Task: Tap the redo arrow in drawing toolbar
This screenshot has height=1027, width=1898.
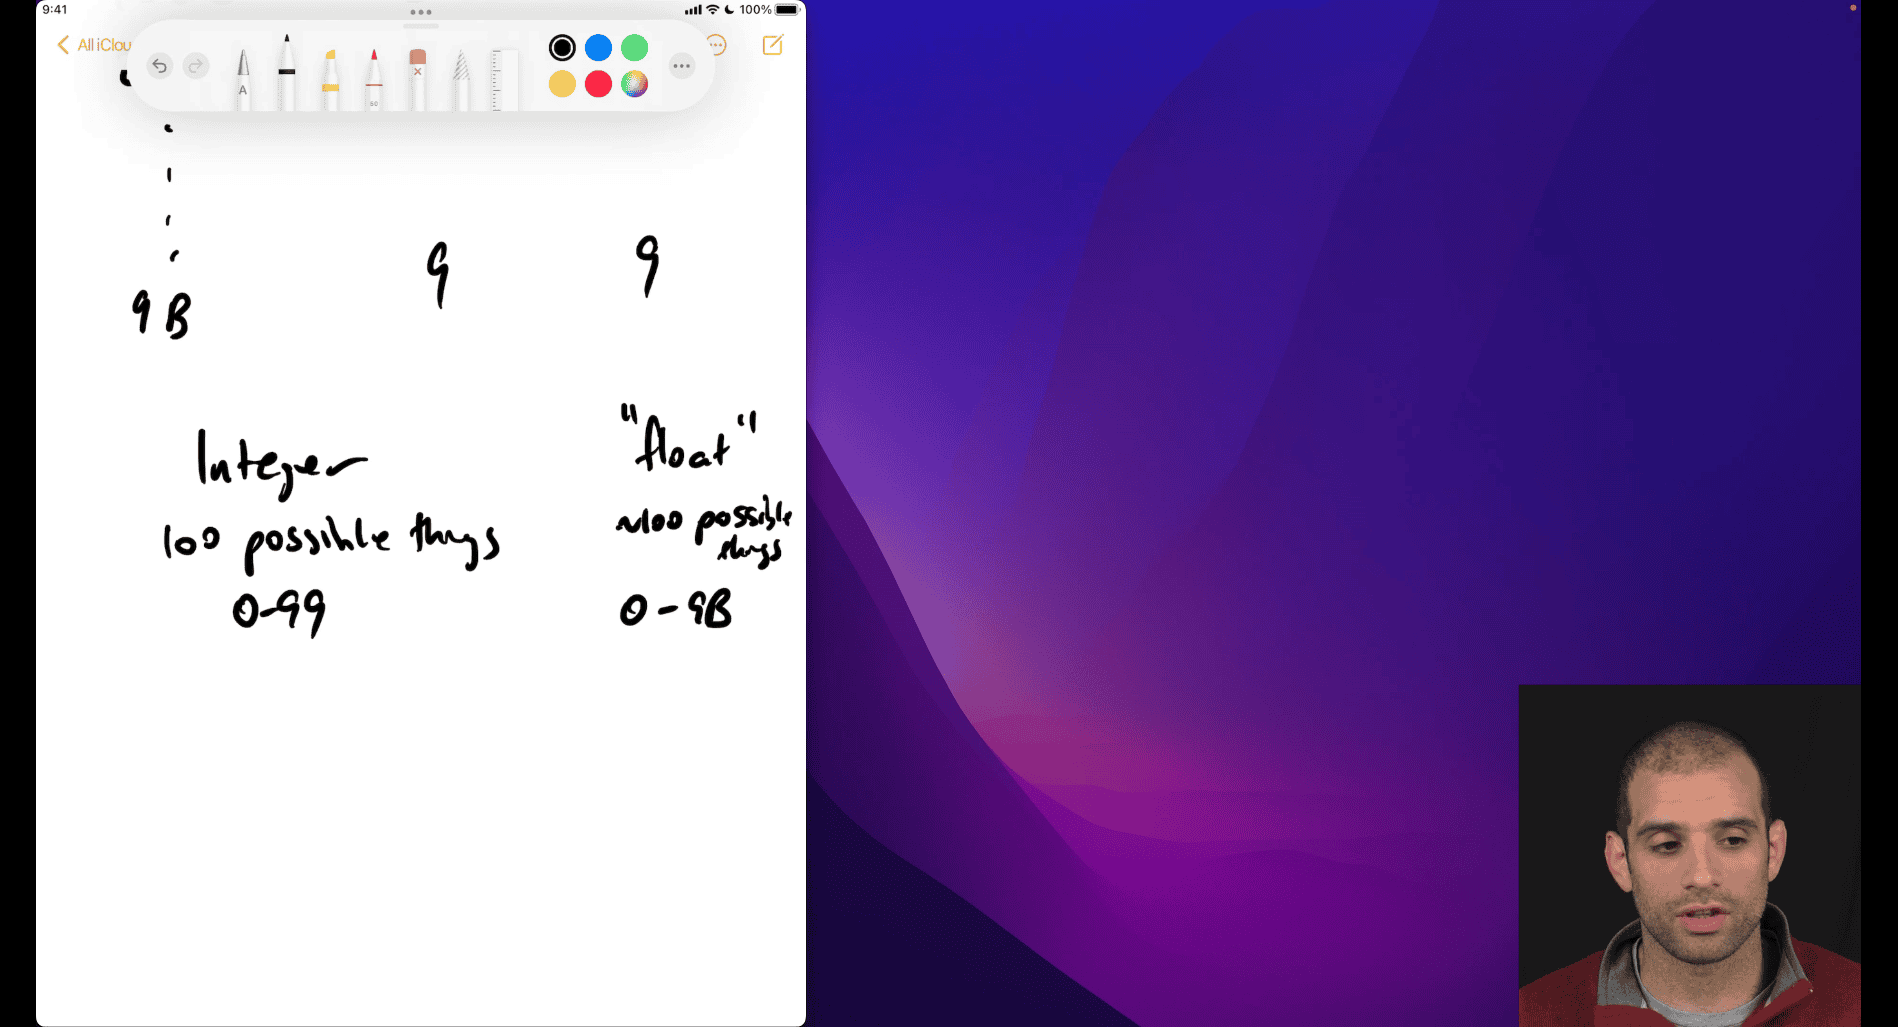Action: (196, 66)
